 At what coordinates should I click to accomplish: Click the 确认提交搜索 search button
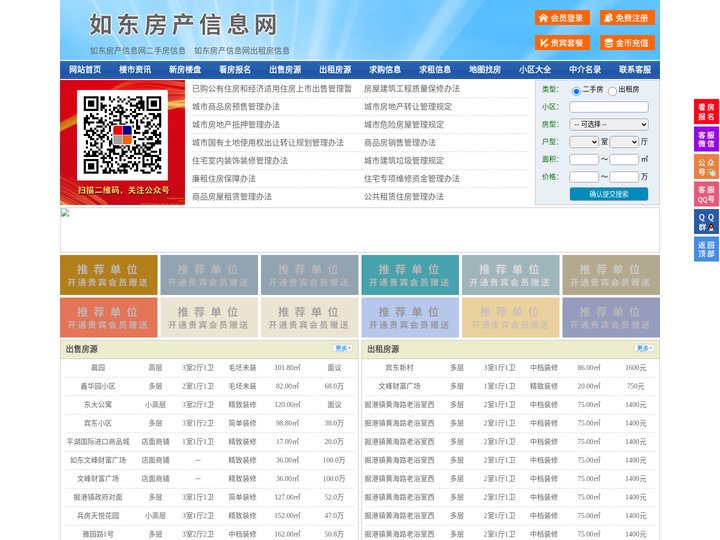coord(609,194)
